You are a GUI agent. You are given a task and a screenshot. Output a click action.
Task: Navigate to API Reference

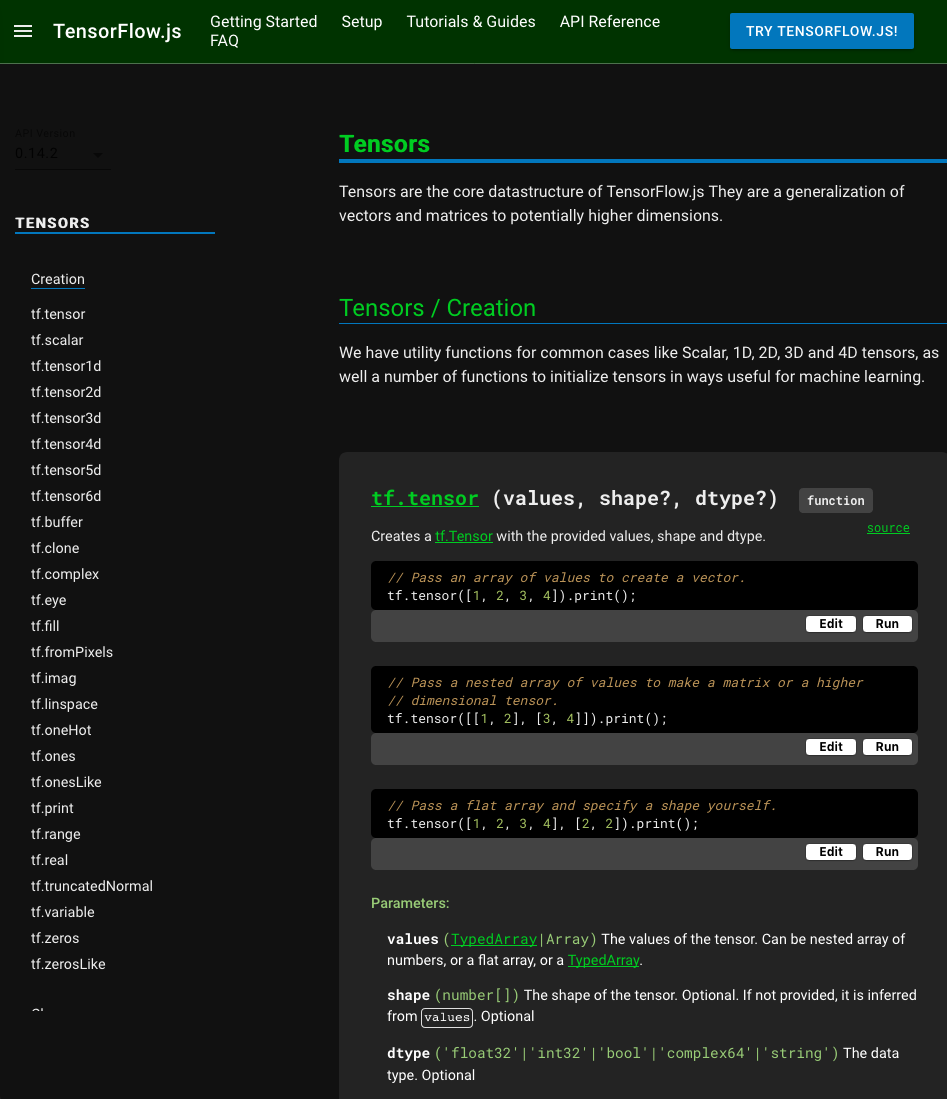[609, 21]
